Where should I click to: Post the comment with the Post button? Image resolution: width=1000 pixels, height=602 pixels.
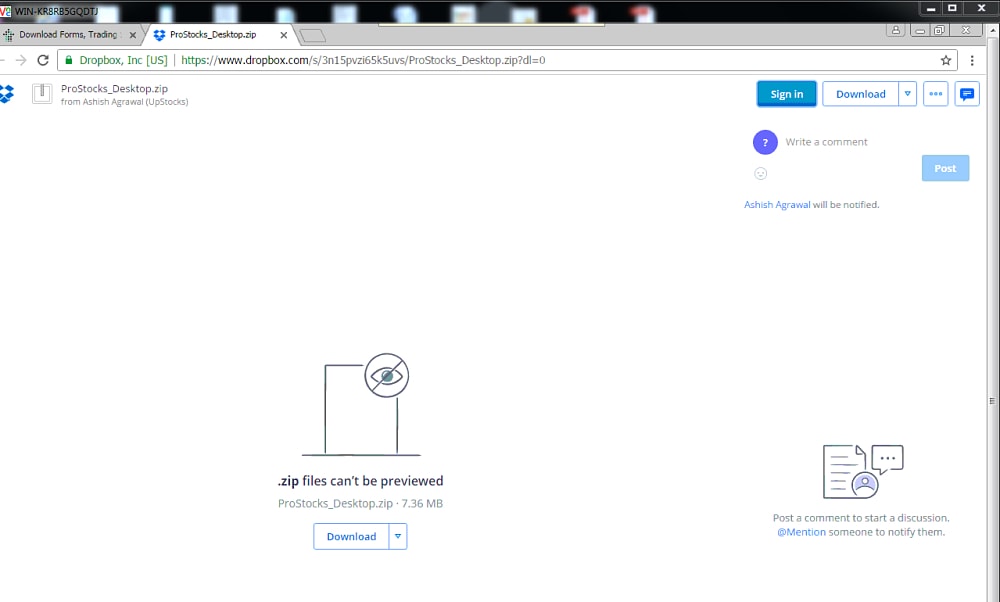(945, 168)
